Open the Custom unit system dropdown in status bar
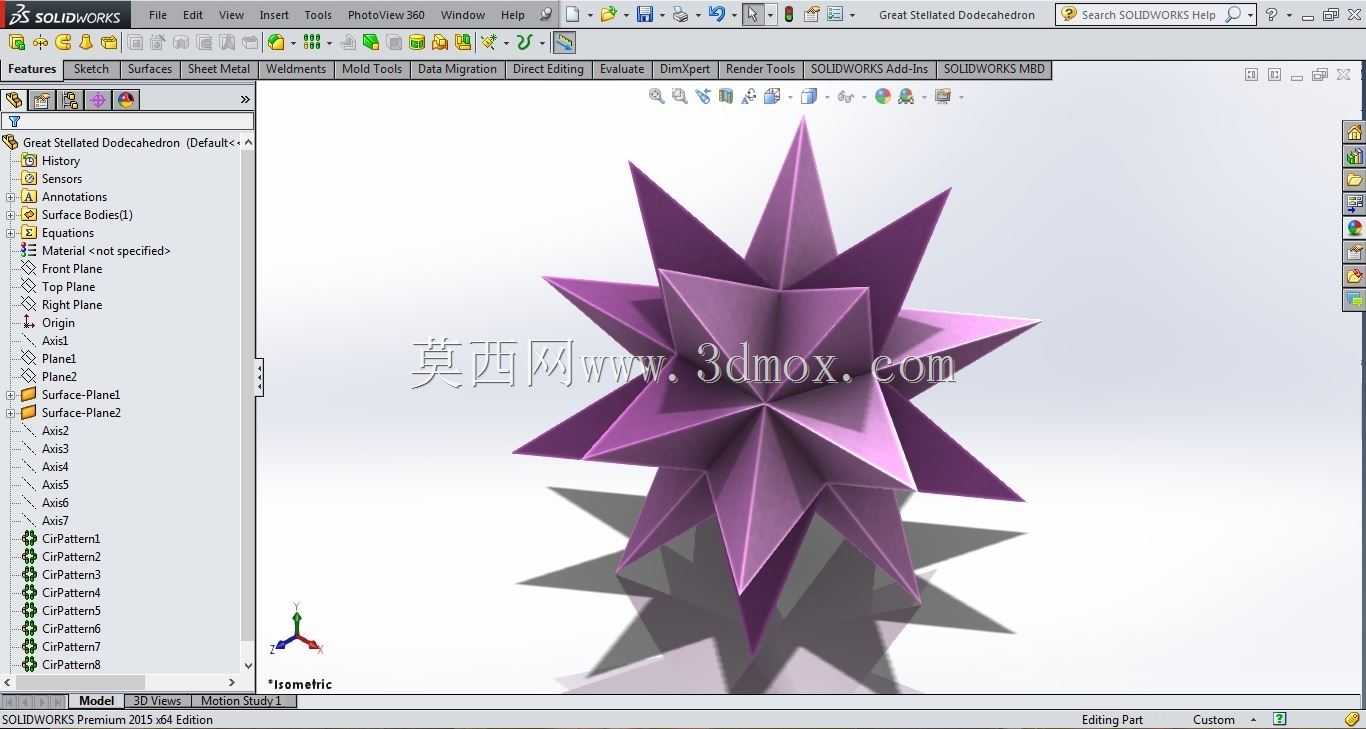Screen dimensions: 1366x729 [1253, 720]
